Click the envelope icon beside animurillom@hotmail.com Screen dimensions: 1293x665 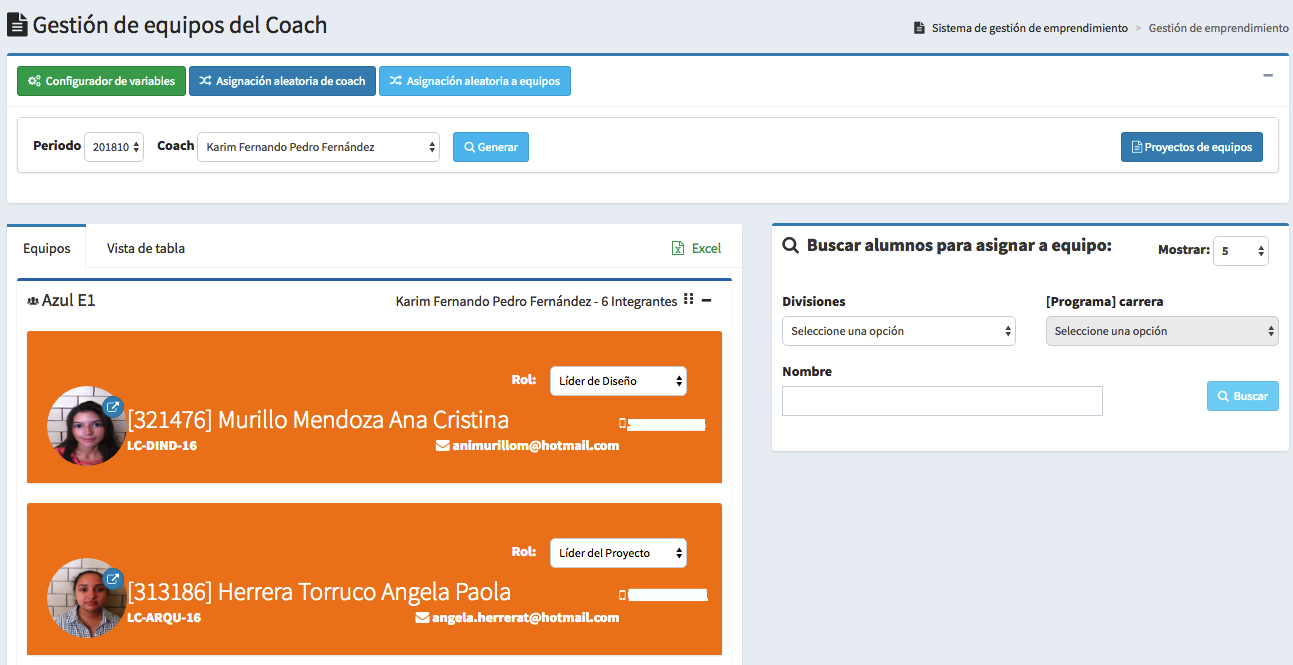click(x=442, y=446)
